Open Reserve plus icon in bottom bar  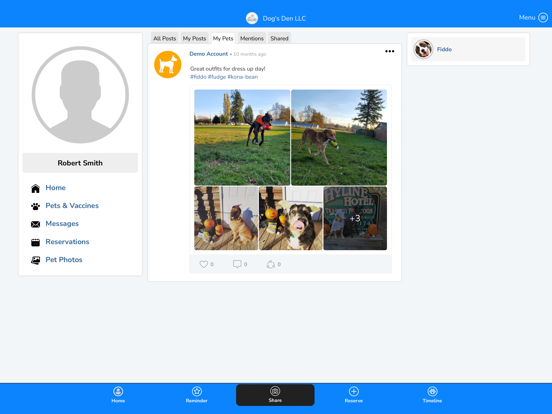pyautogui.click(x=354, y=391)
